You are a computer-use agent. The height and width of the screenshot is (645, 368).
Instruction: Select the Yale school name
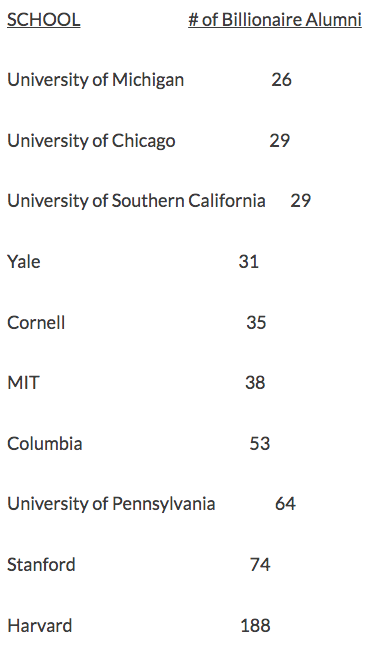24,262
